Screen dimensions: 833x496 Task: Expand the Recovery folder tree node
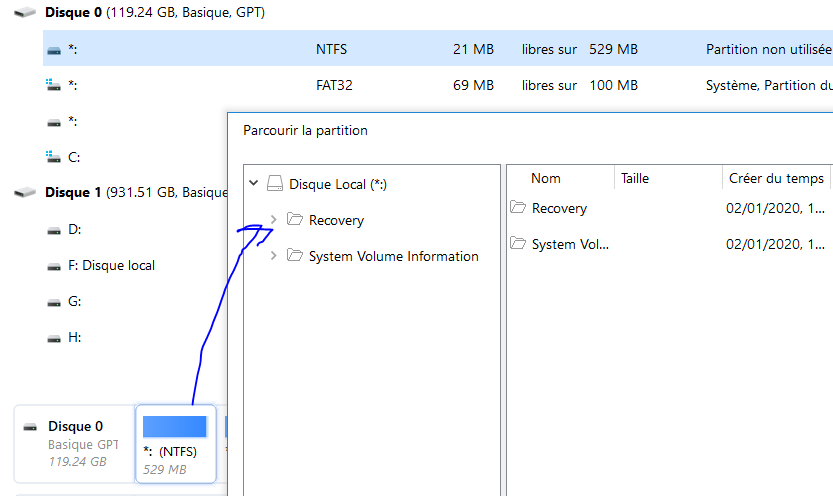click(274, 220)
